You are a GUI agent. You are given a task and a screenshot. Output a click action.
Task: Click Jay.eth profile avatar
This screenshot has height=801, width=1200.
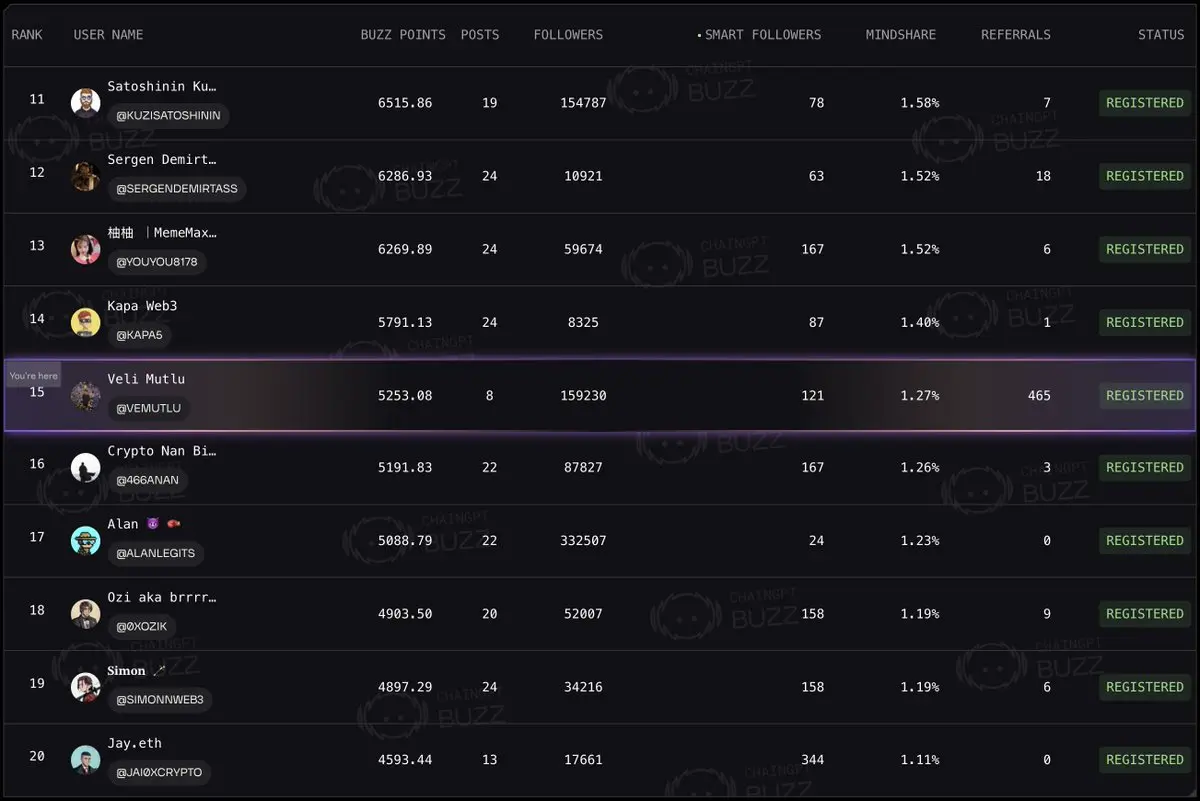coord(86,760)
